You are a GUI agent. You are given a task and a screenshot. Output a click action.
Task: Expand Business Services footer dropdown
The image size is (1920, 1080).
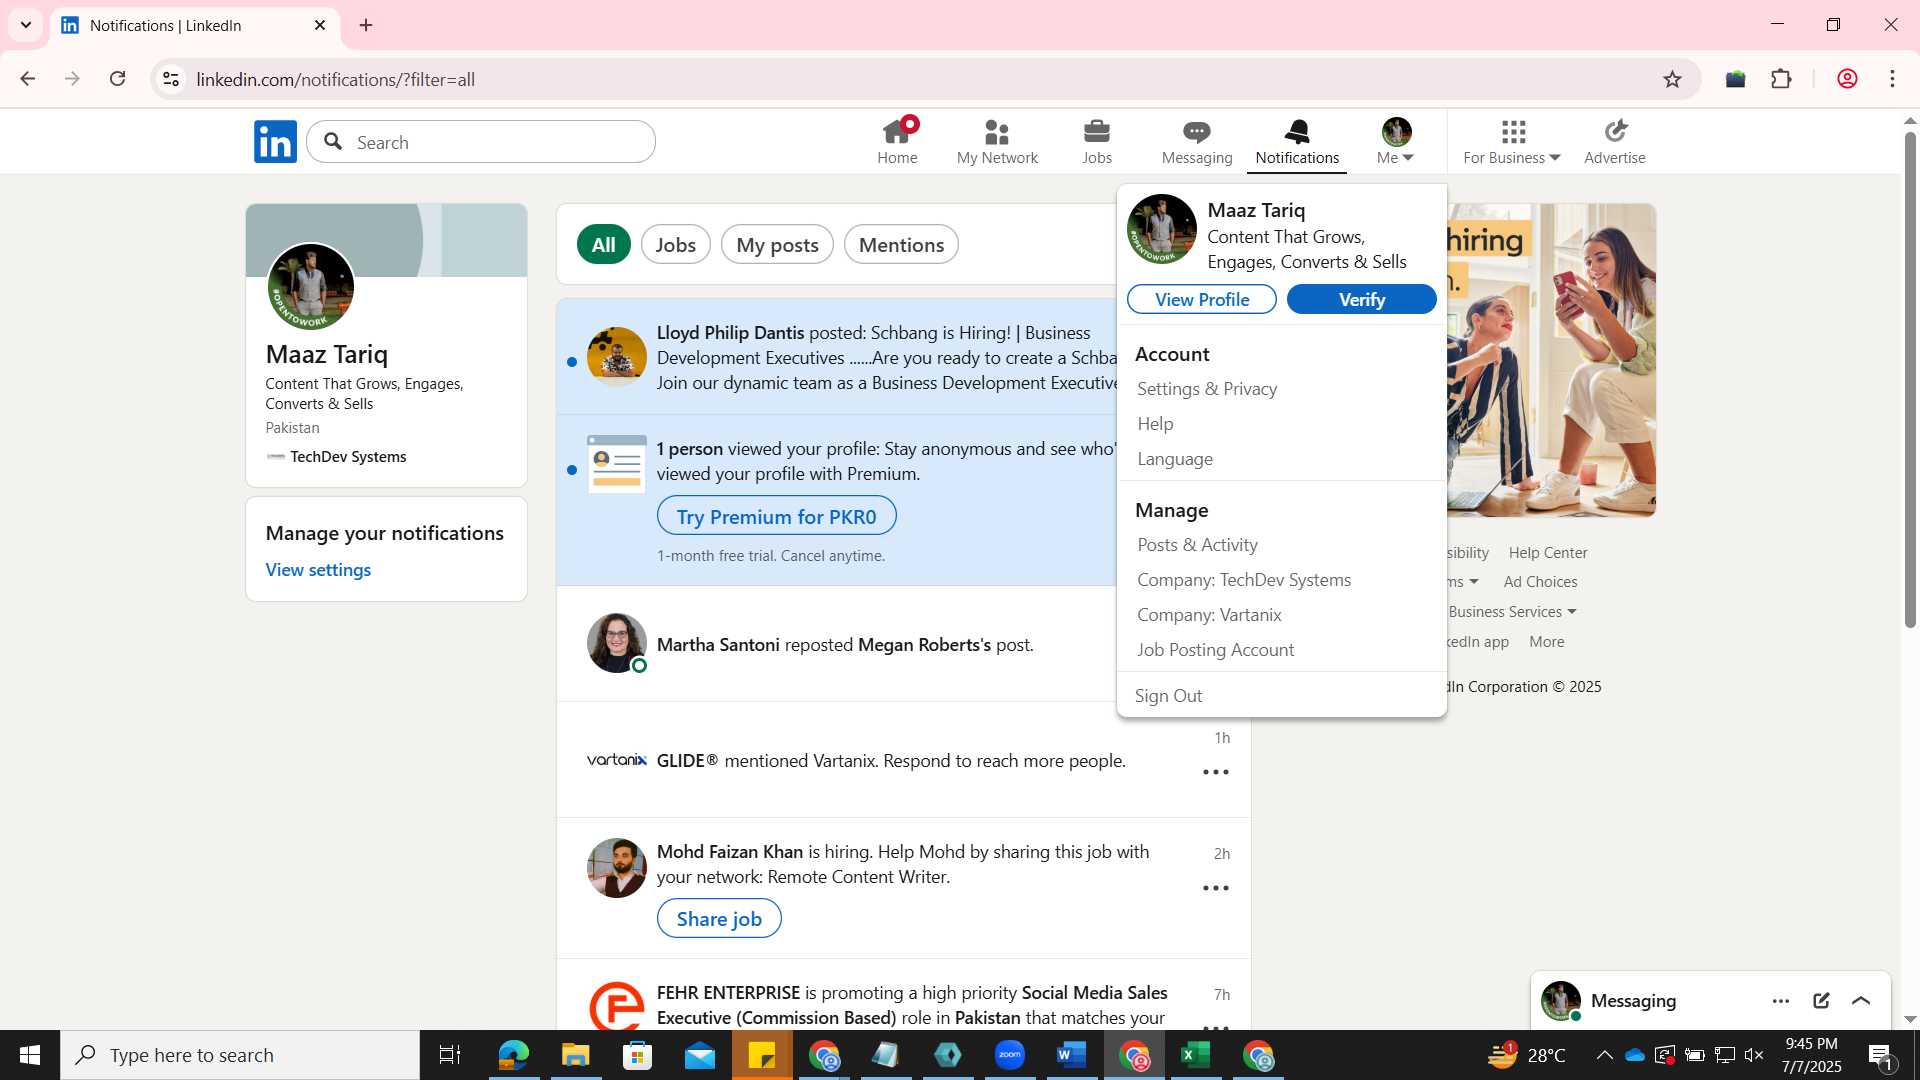(1512, 612)
